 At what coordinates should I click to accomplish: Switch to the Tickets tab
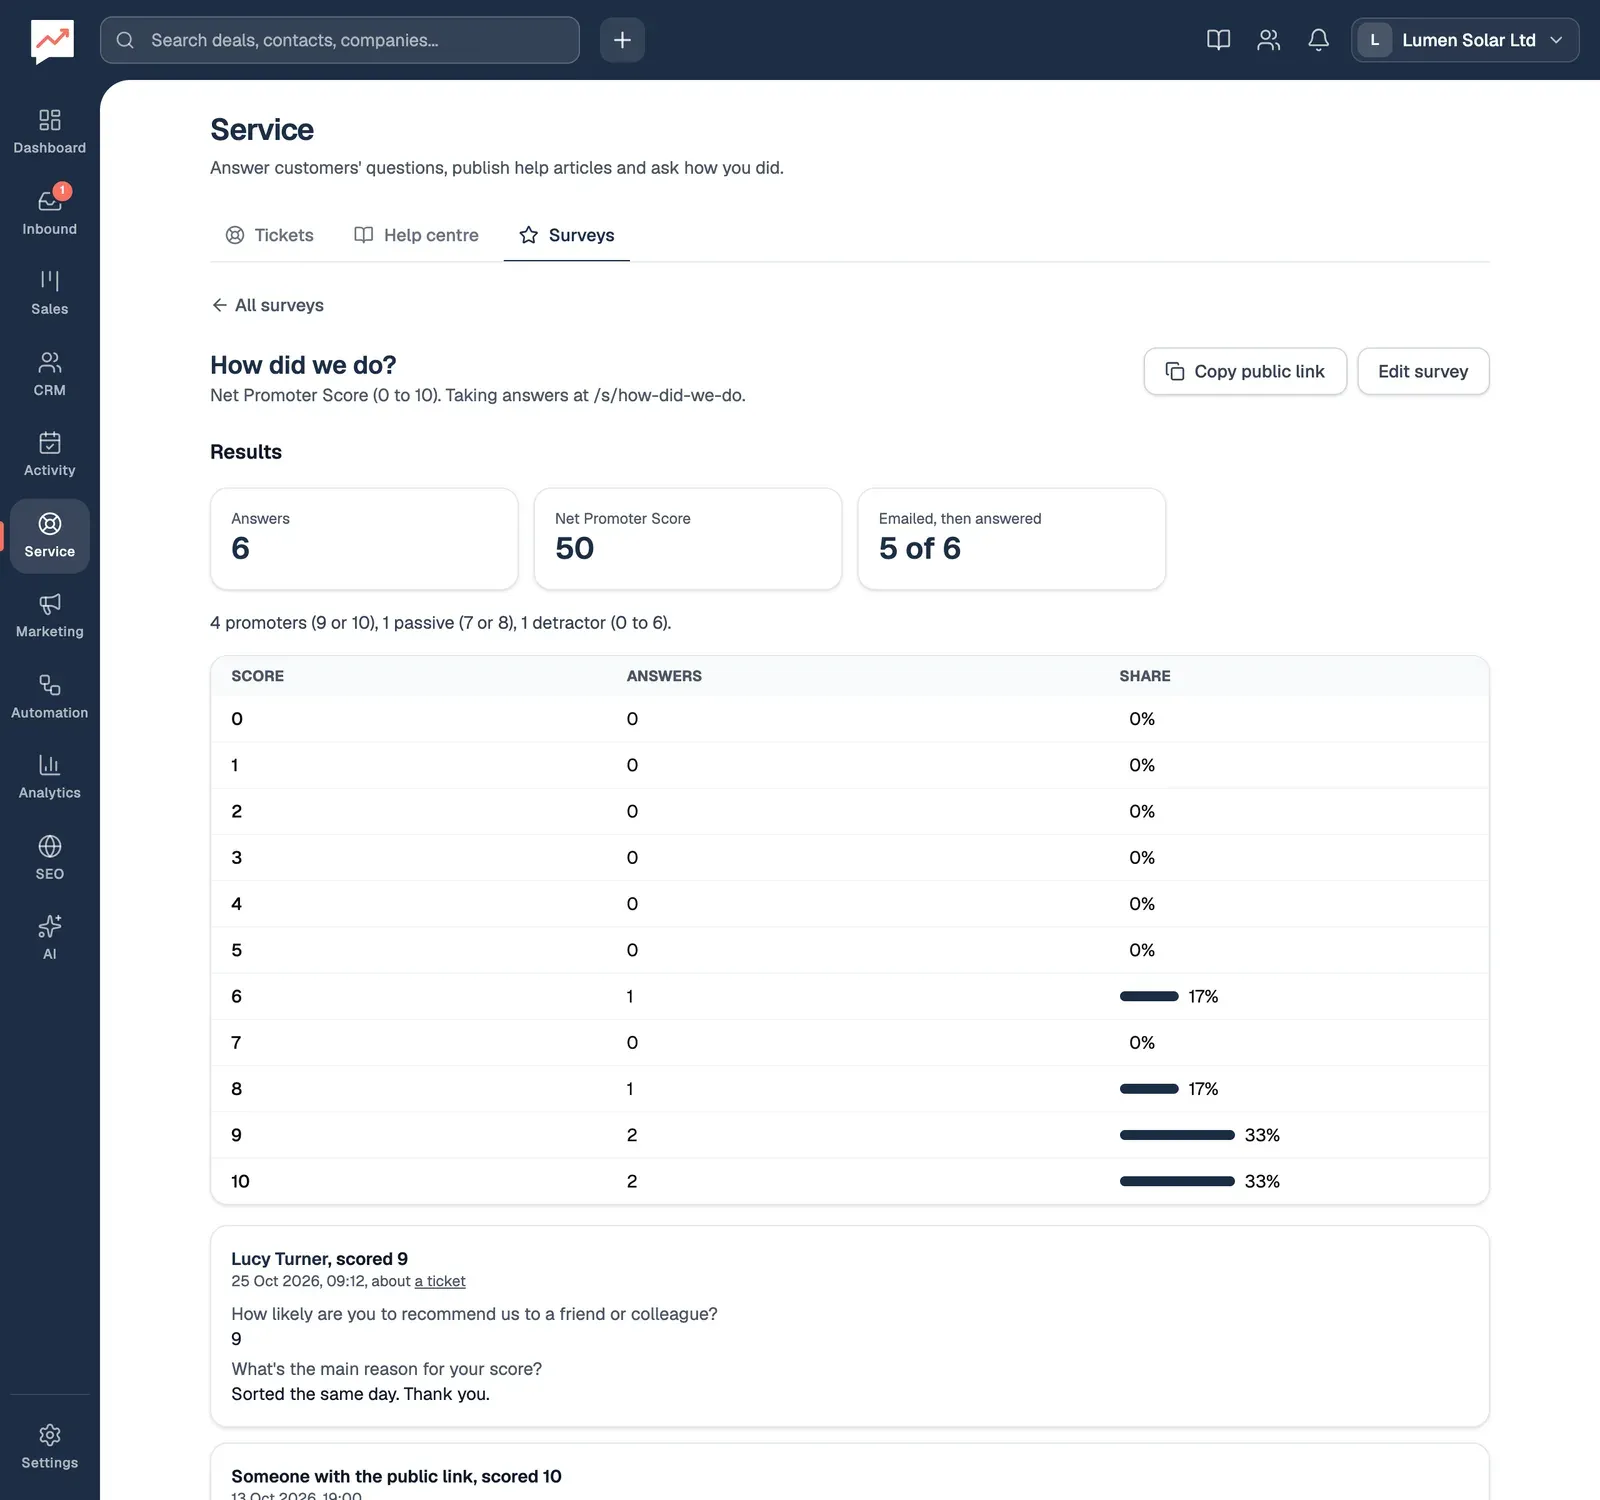pyautogui.click(x=270, y=235)
